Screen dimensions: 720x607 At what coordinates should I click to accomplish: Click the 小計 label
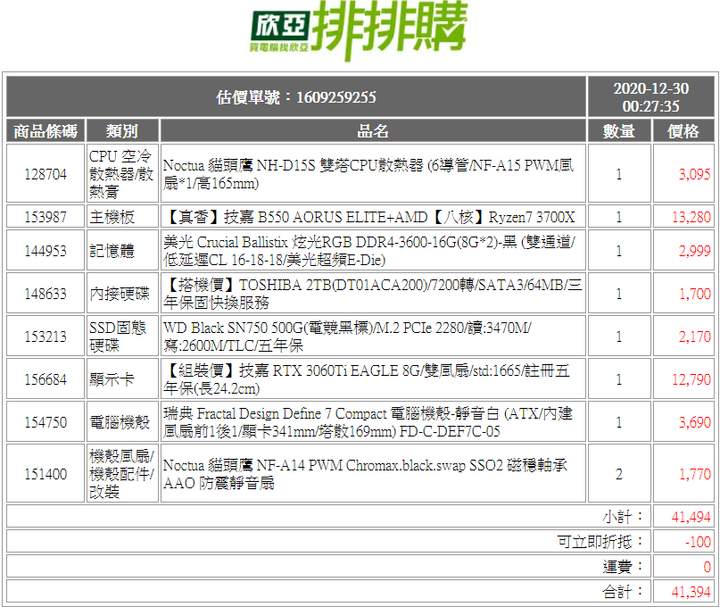(623, 517)
